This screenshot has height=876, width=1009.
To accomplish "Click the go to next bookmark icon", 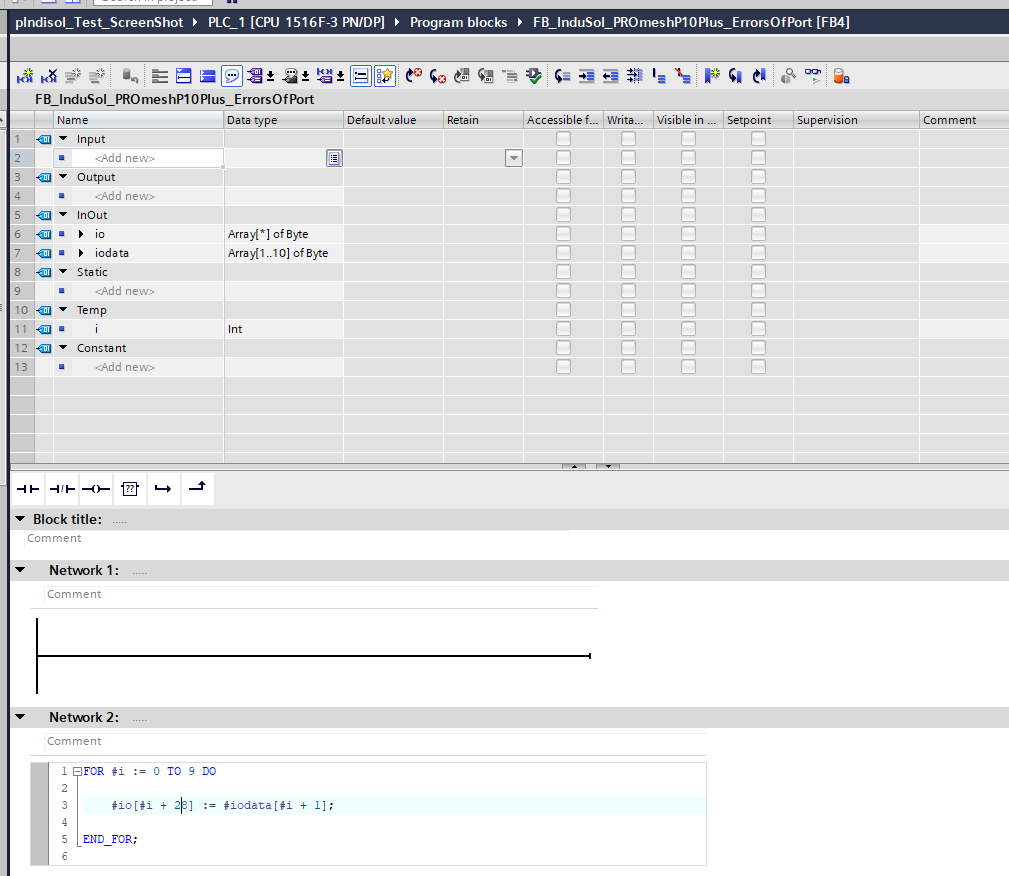I will [735, 76].
